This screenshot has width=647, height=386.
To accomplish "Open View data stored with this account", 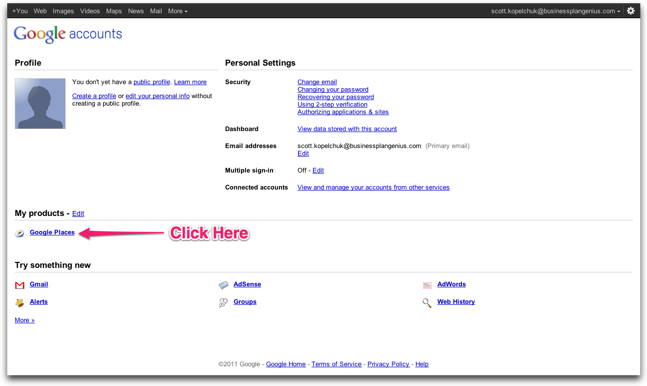I will pyautogui.click(x=347, y=129).
